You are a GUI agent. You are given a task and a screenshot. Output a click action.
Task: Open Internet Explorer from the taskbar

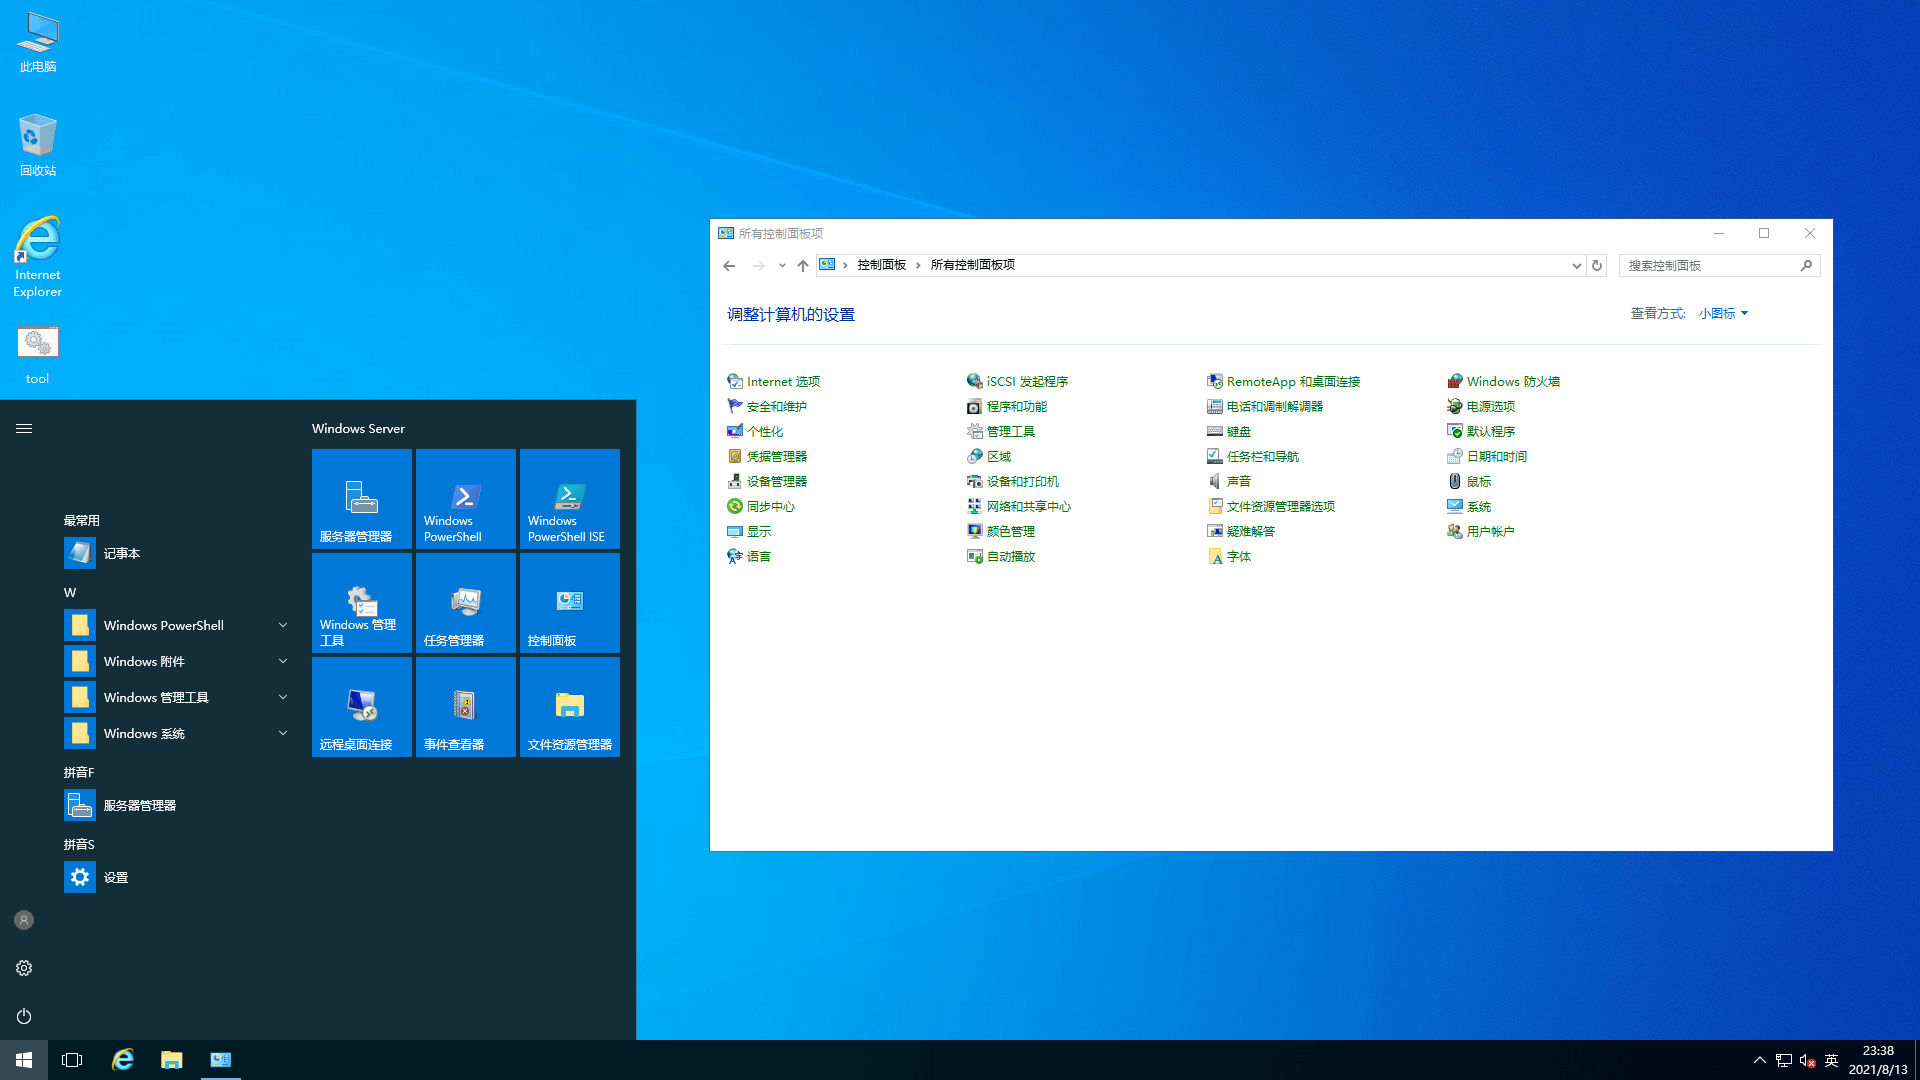123,1060
